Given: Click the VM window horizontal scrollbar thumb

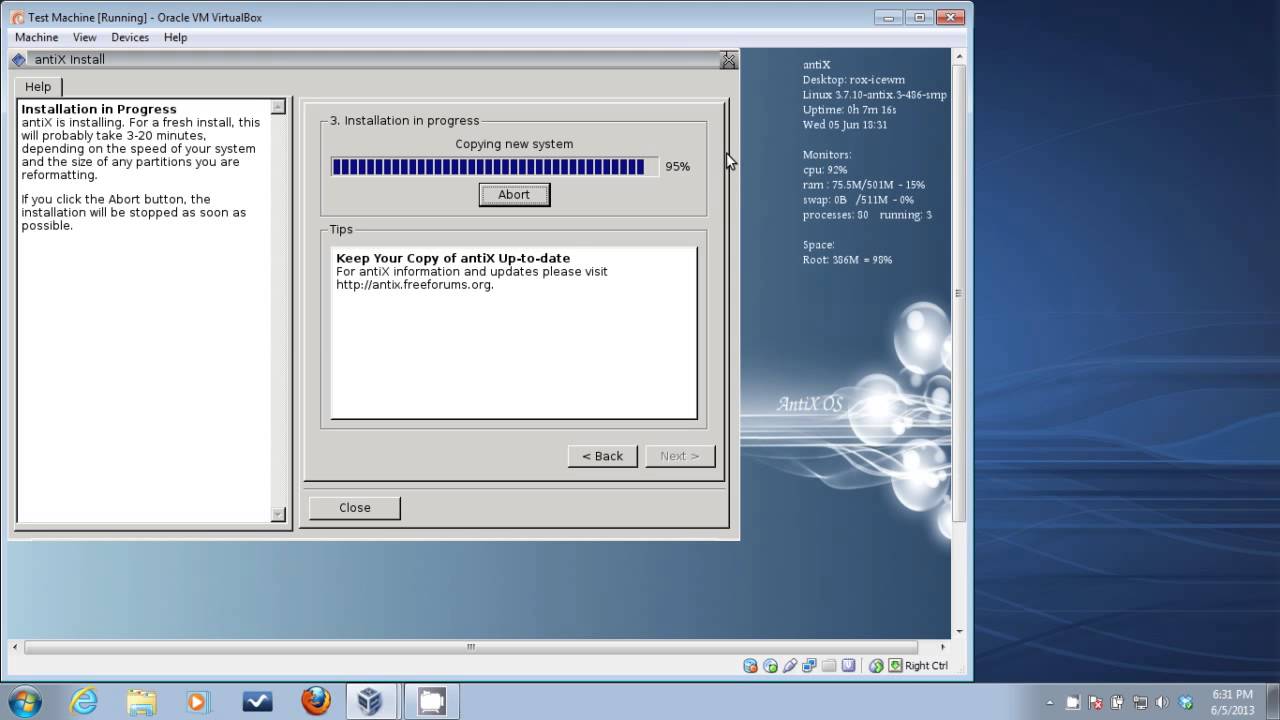Looking at the screenshot, I should [x=471, y=647].
